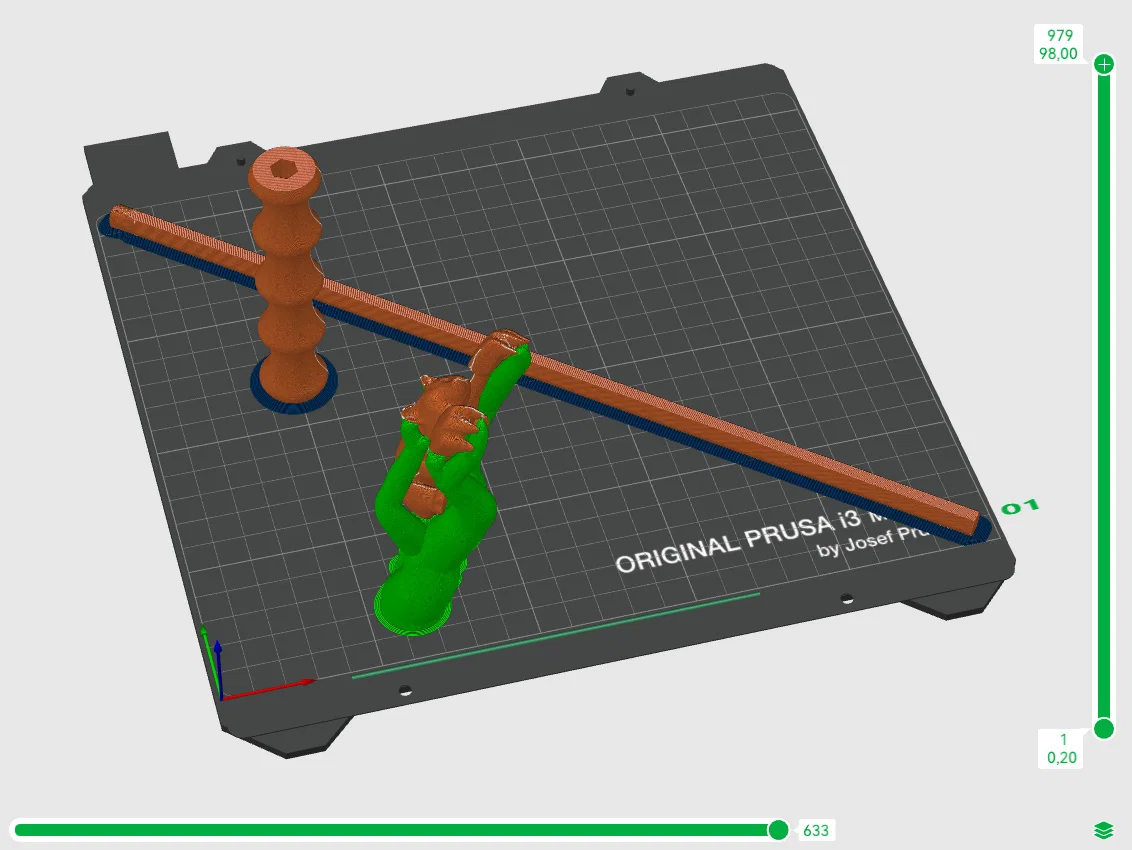Image resolution: width=1132 pixels, height=850 pixels.
Task: Click the top layer value label 979 98,00
Action: pos(1058,45)
